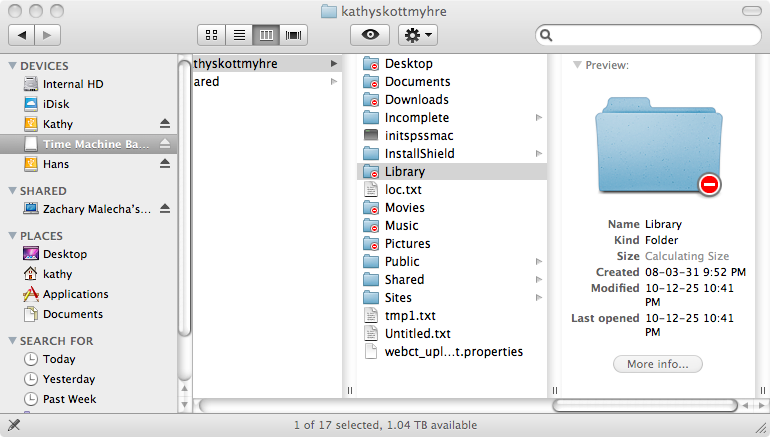770x437 pixels.
Task: Expand the Public folder arrow
Action: (539, 262)
